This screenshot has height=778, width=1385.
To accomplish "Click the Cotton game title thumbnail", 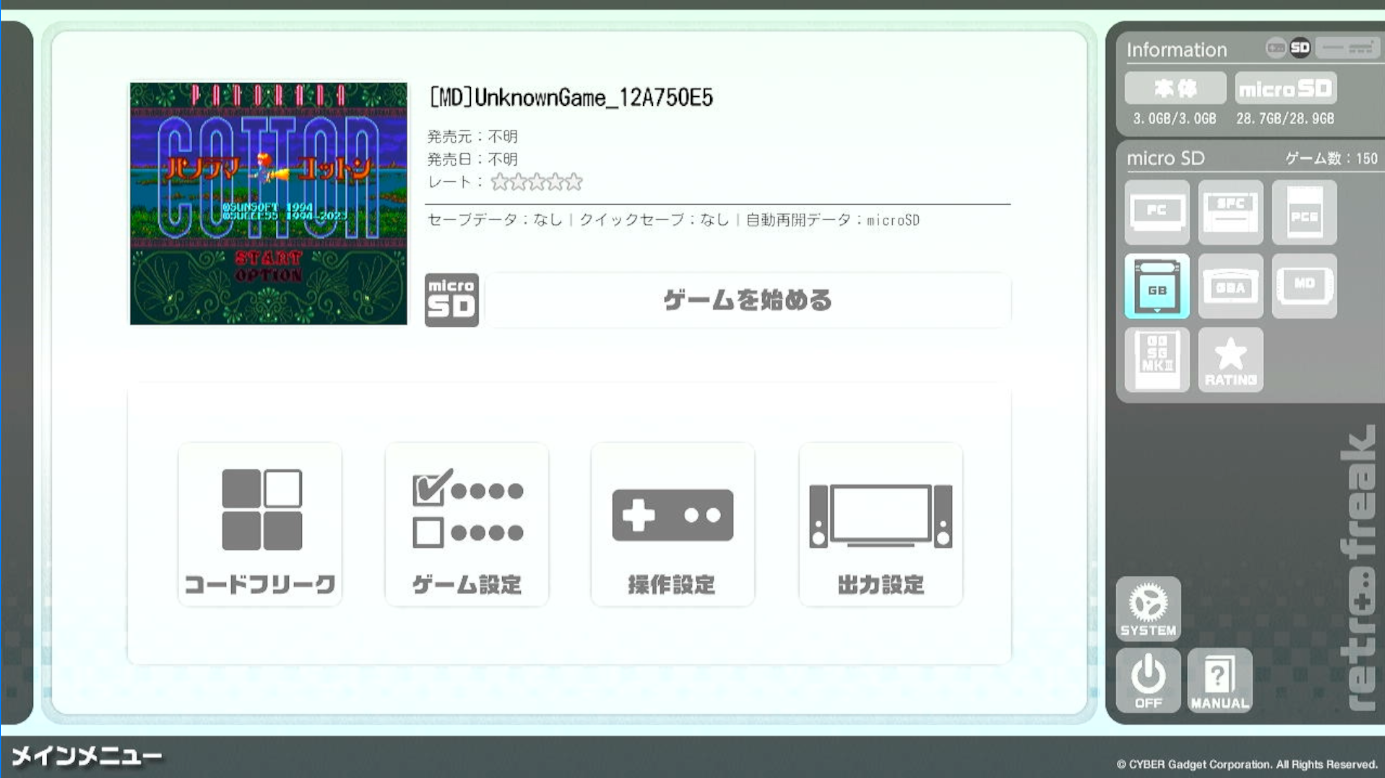I will 269,203.
